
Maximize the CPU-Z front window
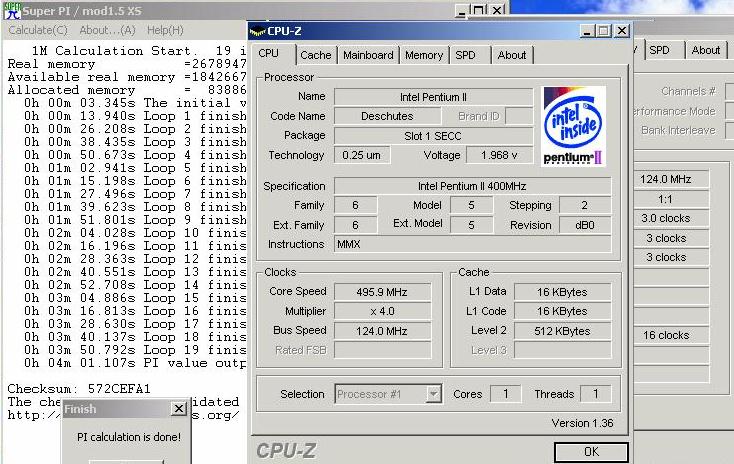pyautogui.click(x=604, y=31)
